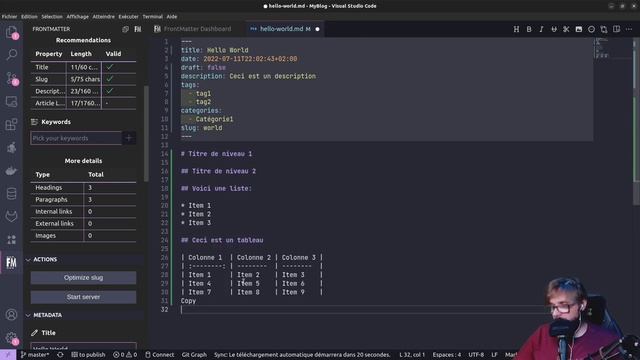The image size is (640, 360).
Task: Click Connect in the status bar
Action: click(160, 355)
